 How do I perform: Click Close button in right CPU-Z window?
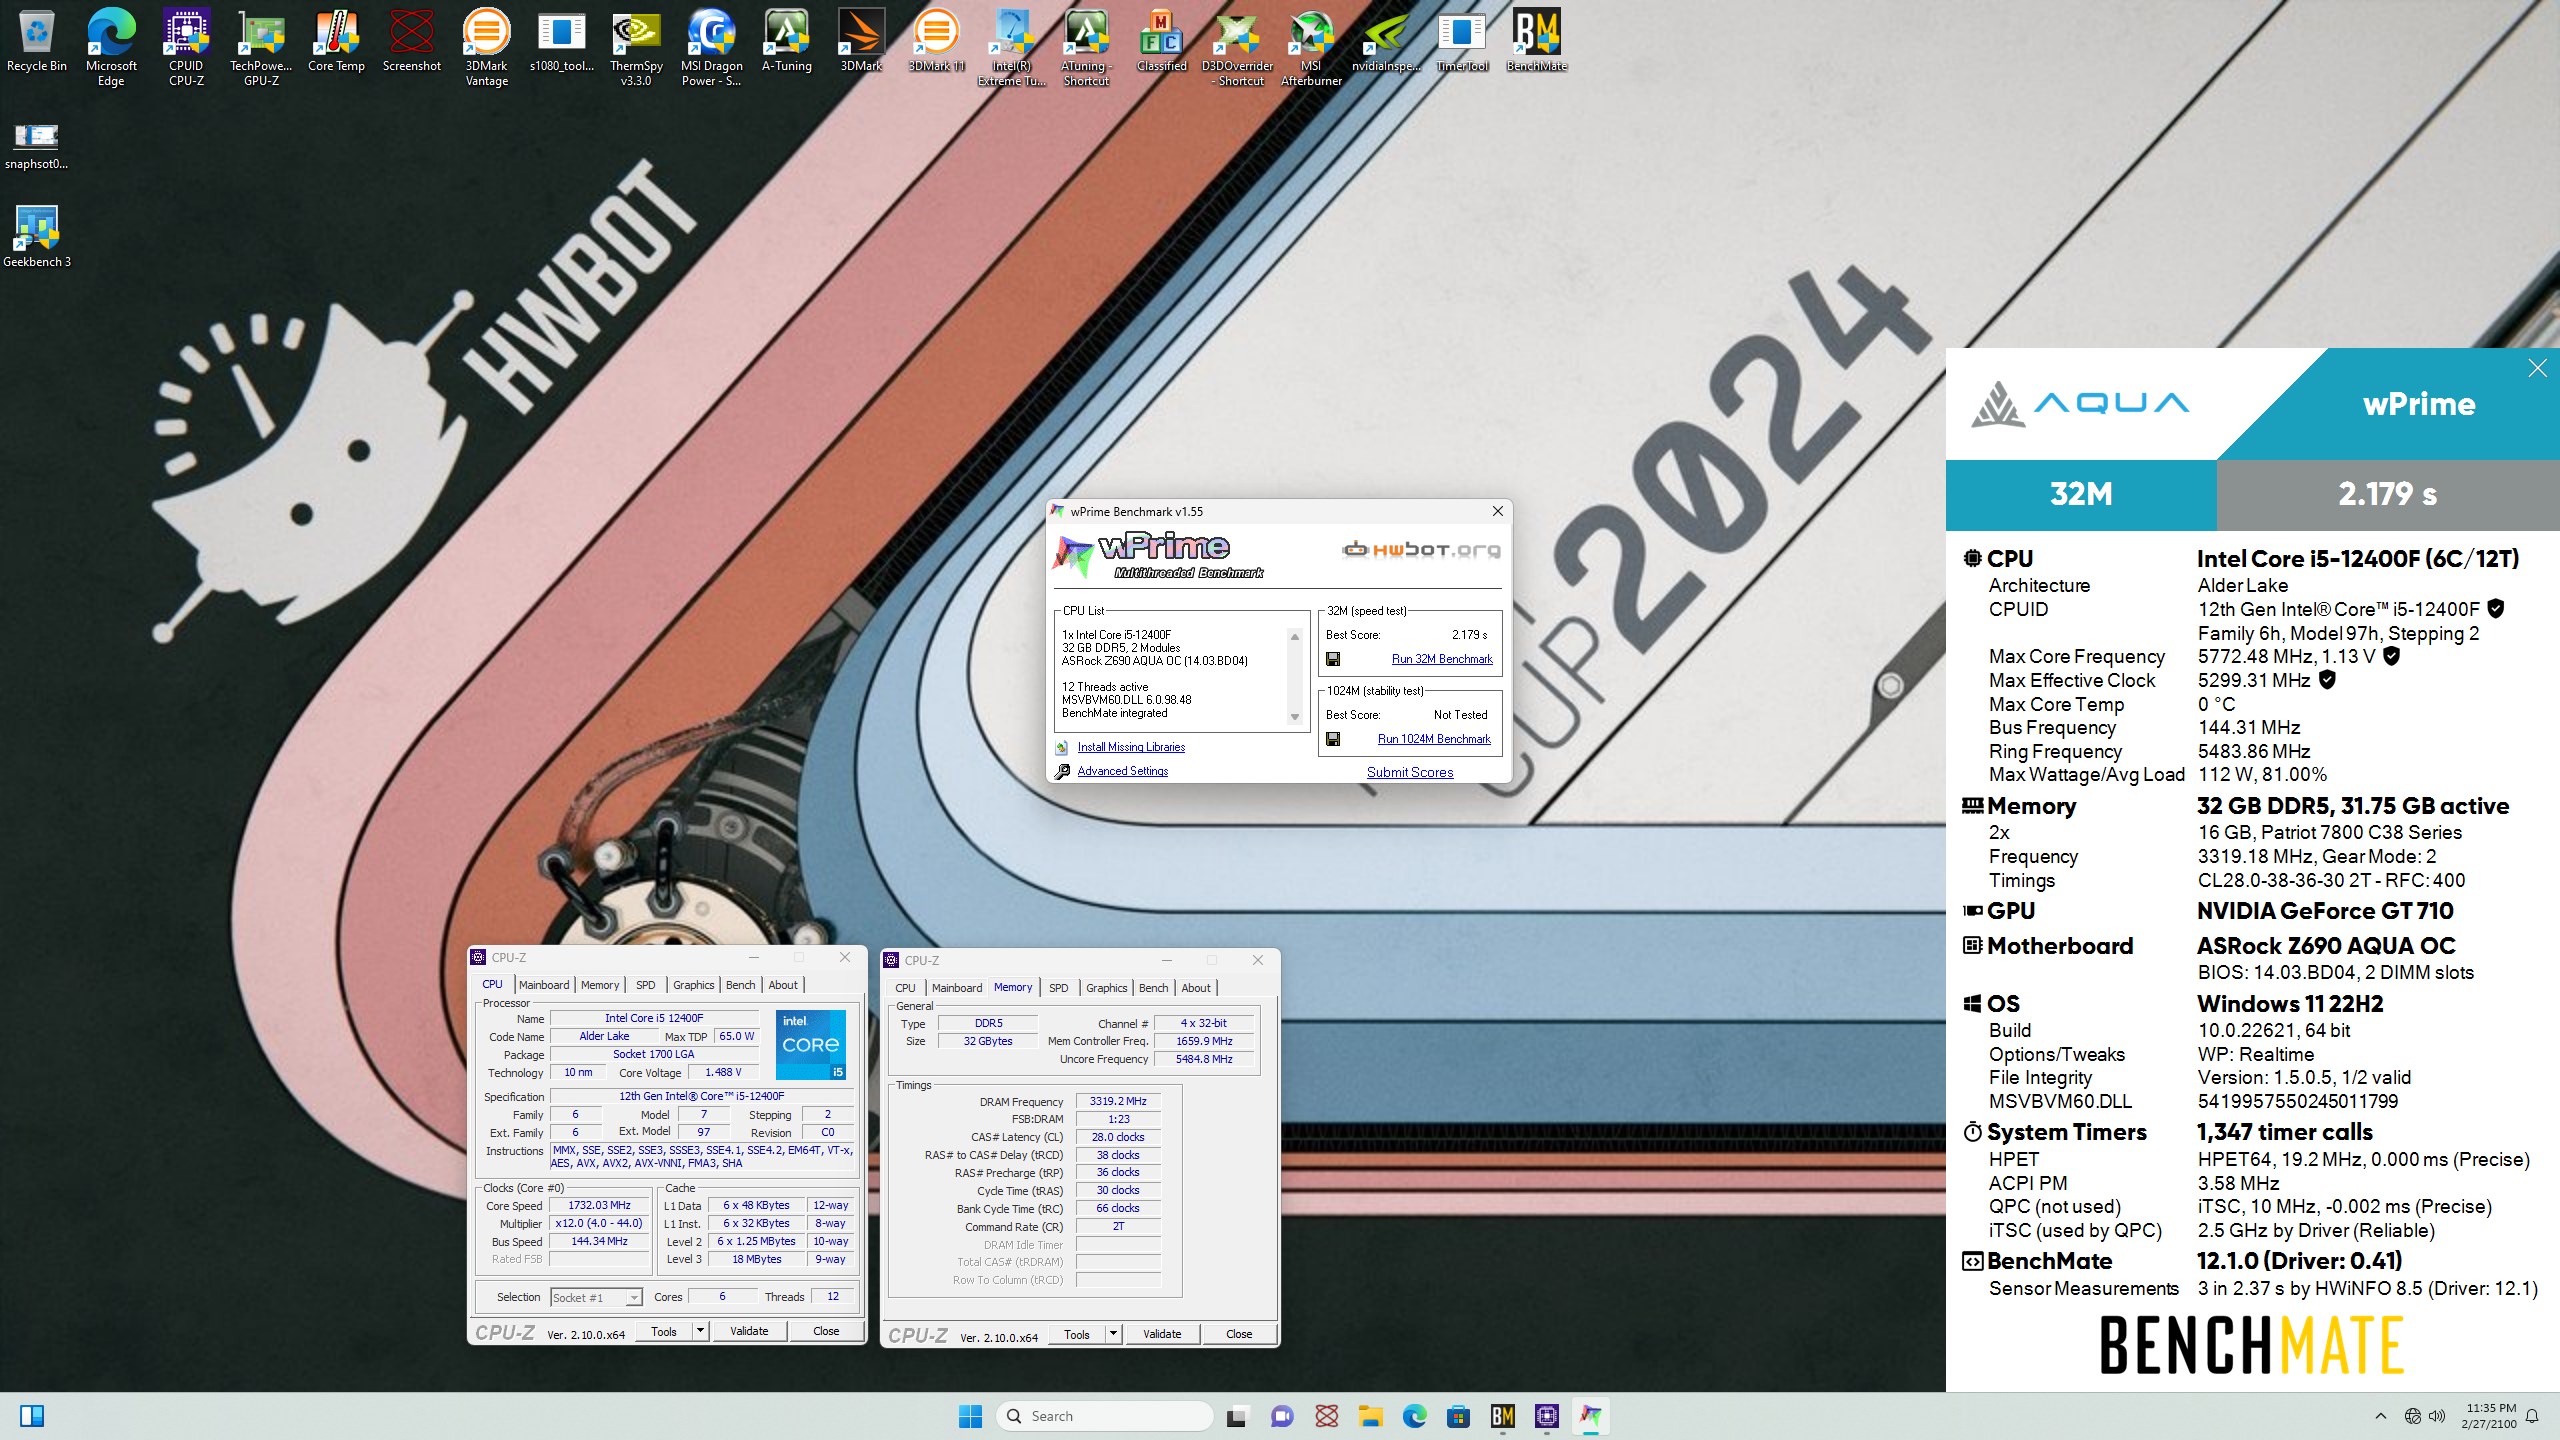click(1239, 1334)
